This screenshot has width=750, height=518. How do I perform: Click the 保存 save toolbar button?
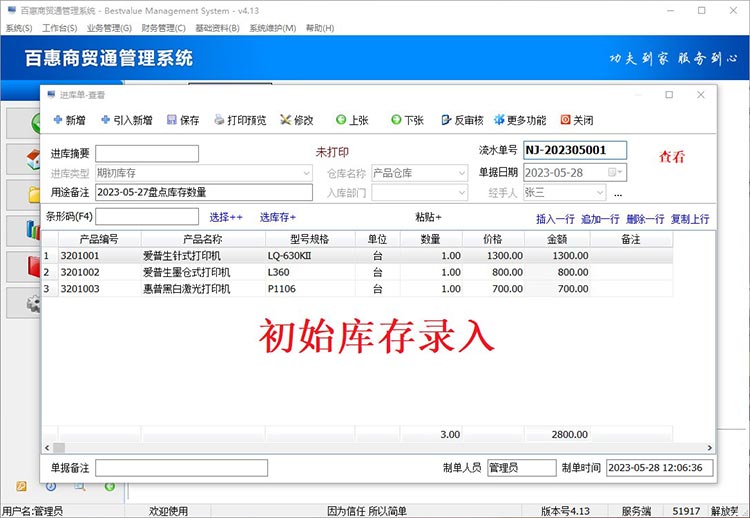[x=183, y=120]
